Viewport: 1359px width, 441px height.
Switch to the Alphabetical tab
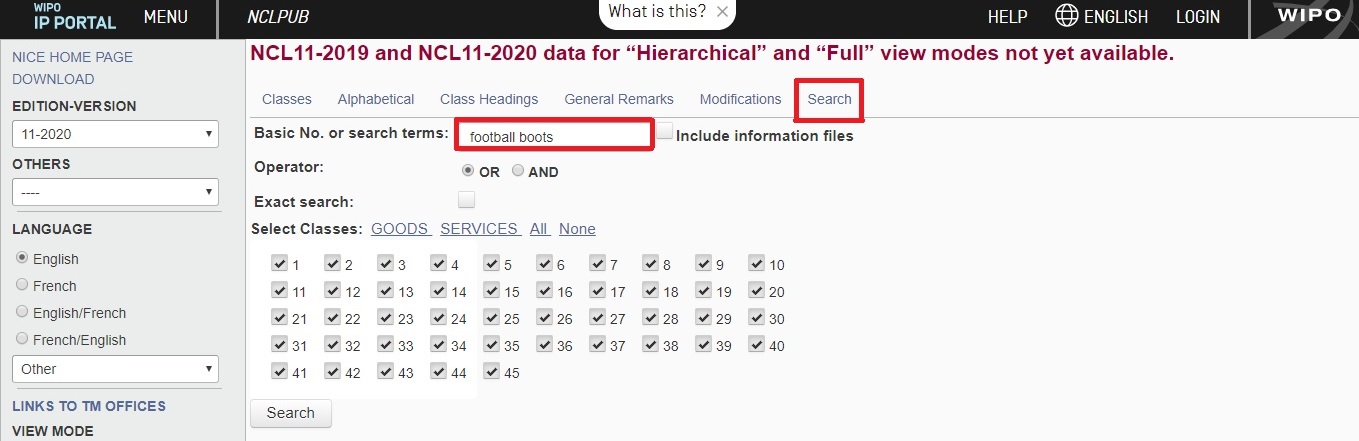click(x=376, y=99)
